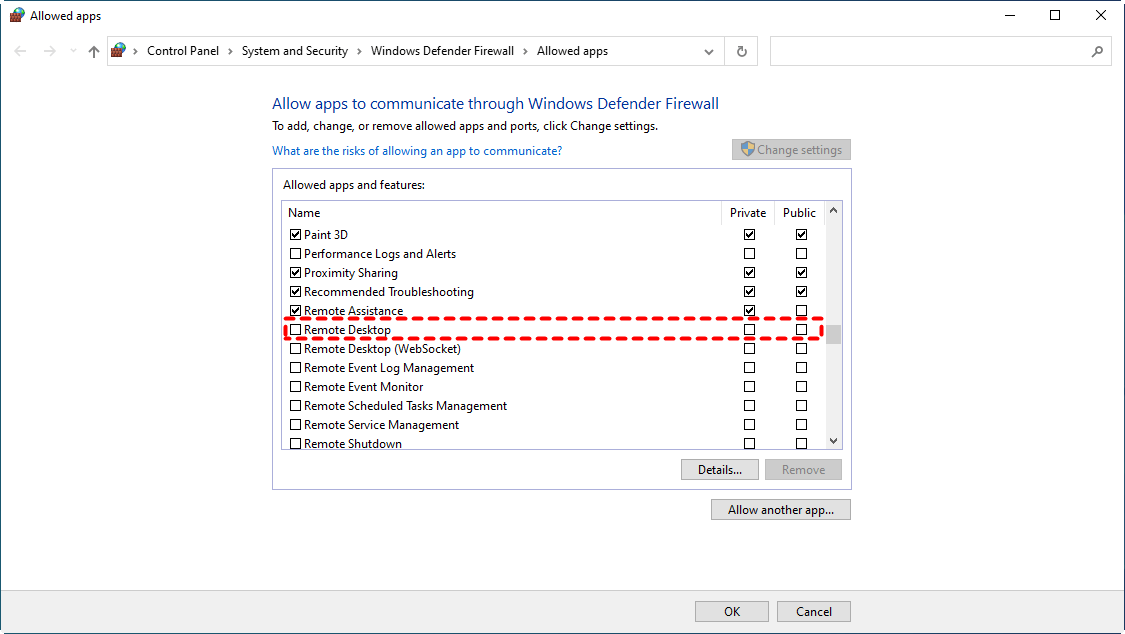This screenshot has width=1125, height=634.
Task: Uncheck the Remote Assistance name checkbox
Action: 296,311
